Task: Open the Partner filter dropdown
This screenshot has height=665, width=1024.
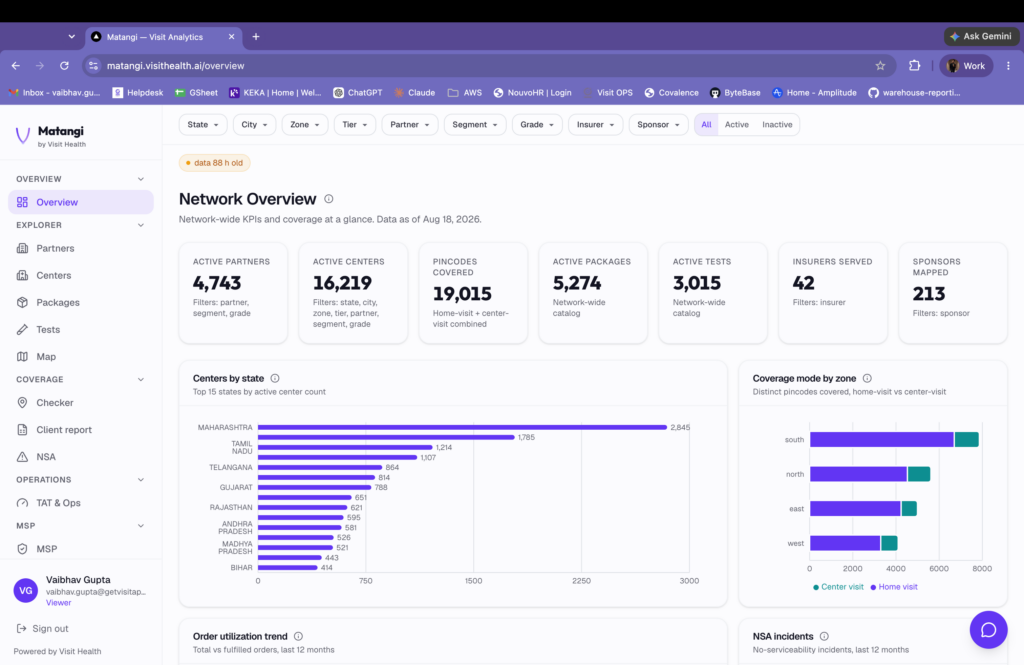Action: [410, 124]
